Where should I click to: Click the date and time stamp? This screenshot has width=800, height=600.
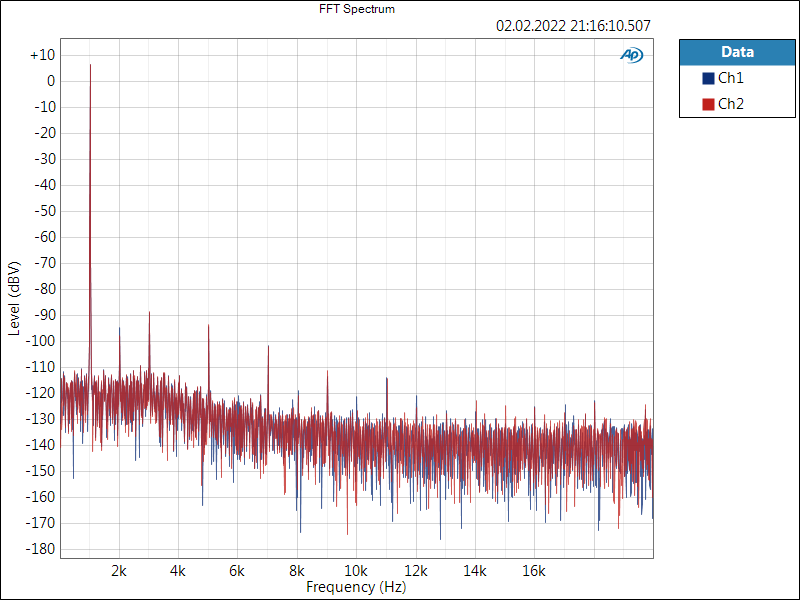[x=574, y=27]
